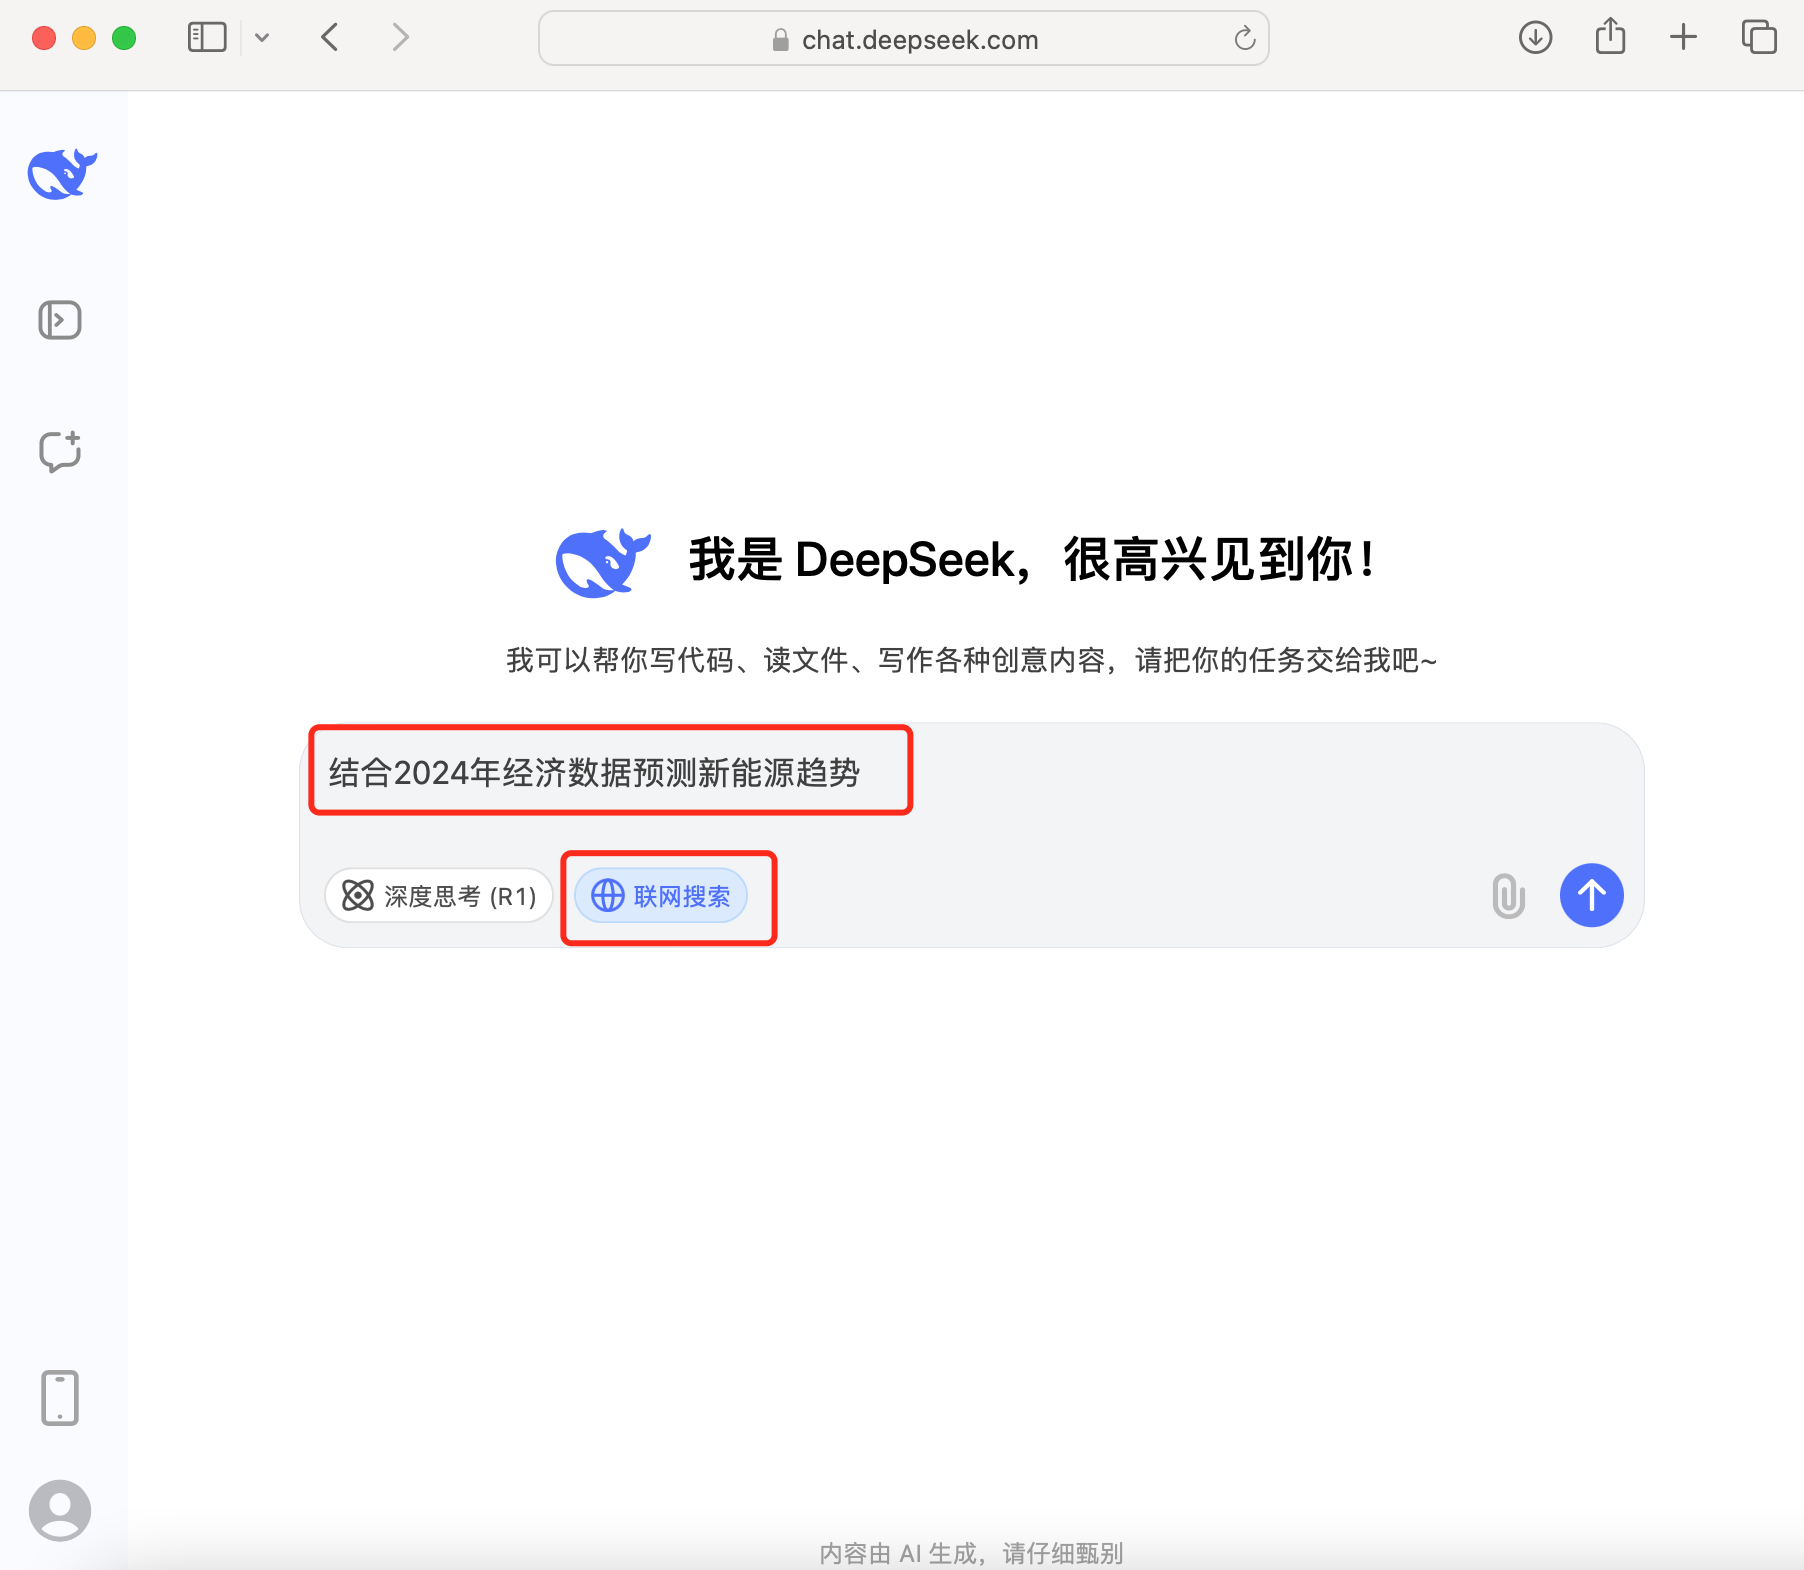Open the Safari share menu
The width and height of the screenshot is (1804, 1570).
pos(1610,37)
